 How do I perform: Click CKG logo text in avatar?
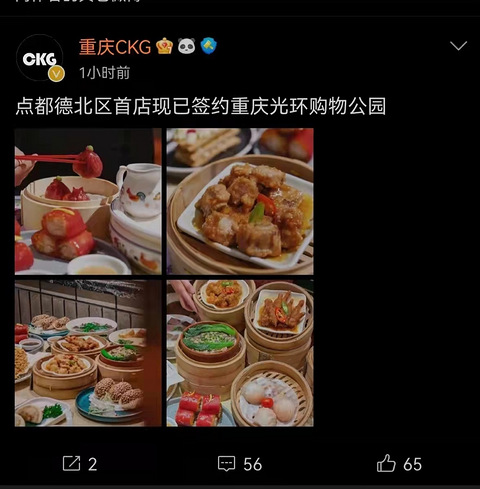pos(40,59)
